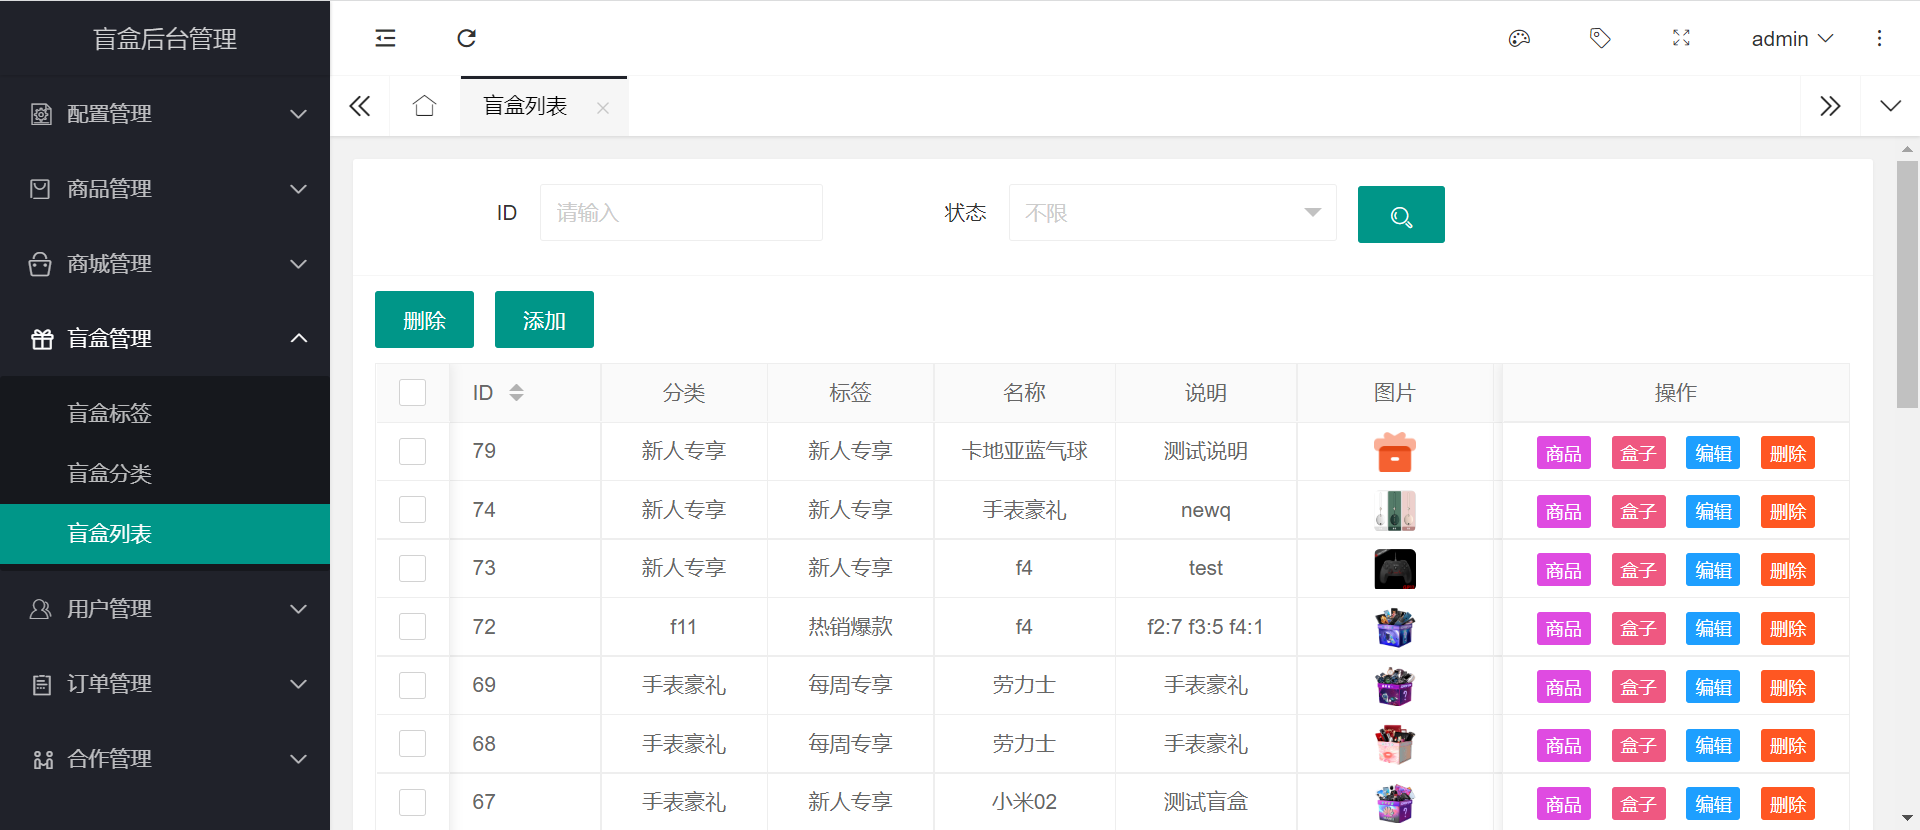Image resolution: width=1920 pixels, height=830 pixels.
Task: Click 商城管理 bag icon in sidebar
Action: (x=40, y=264)
